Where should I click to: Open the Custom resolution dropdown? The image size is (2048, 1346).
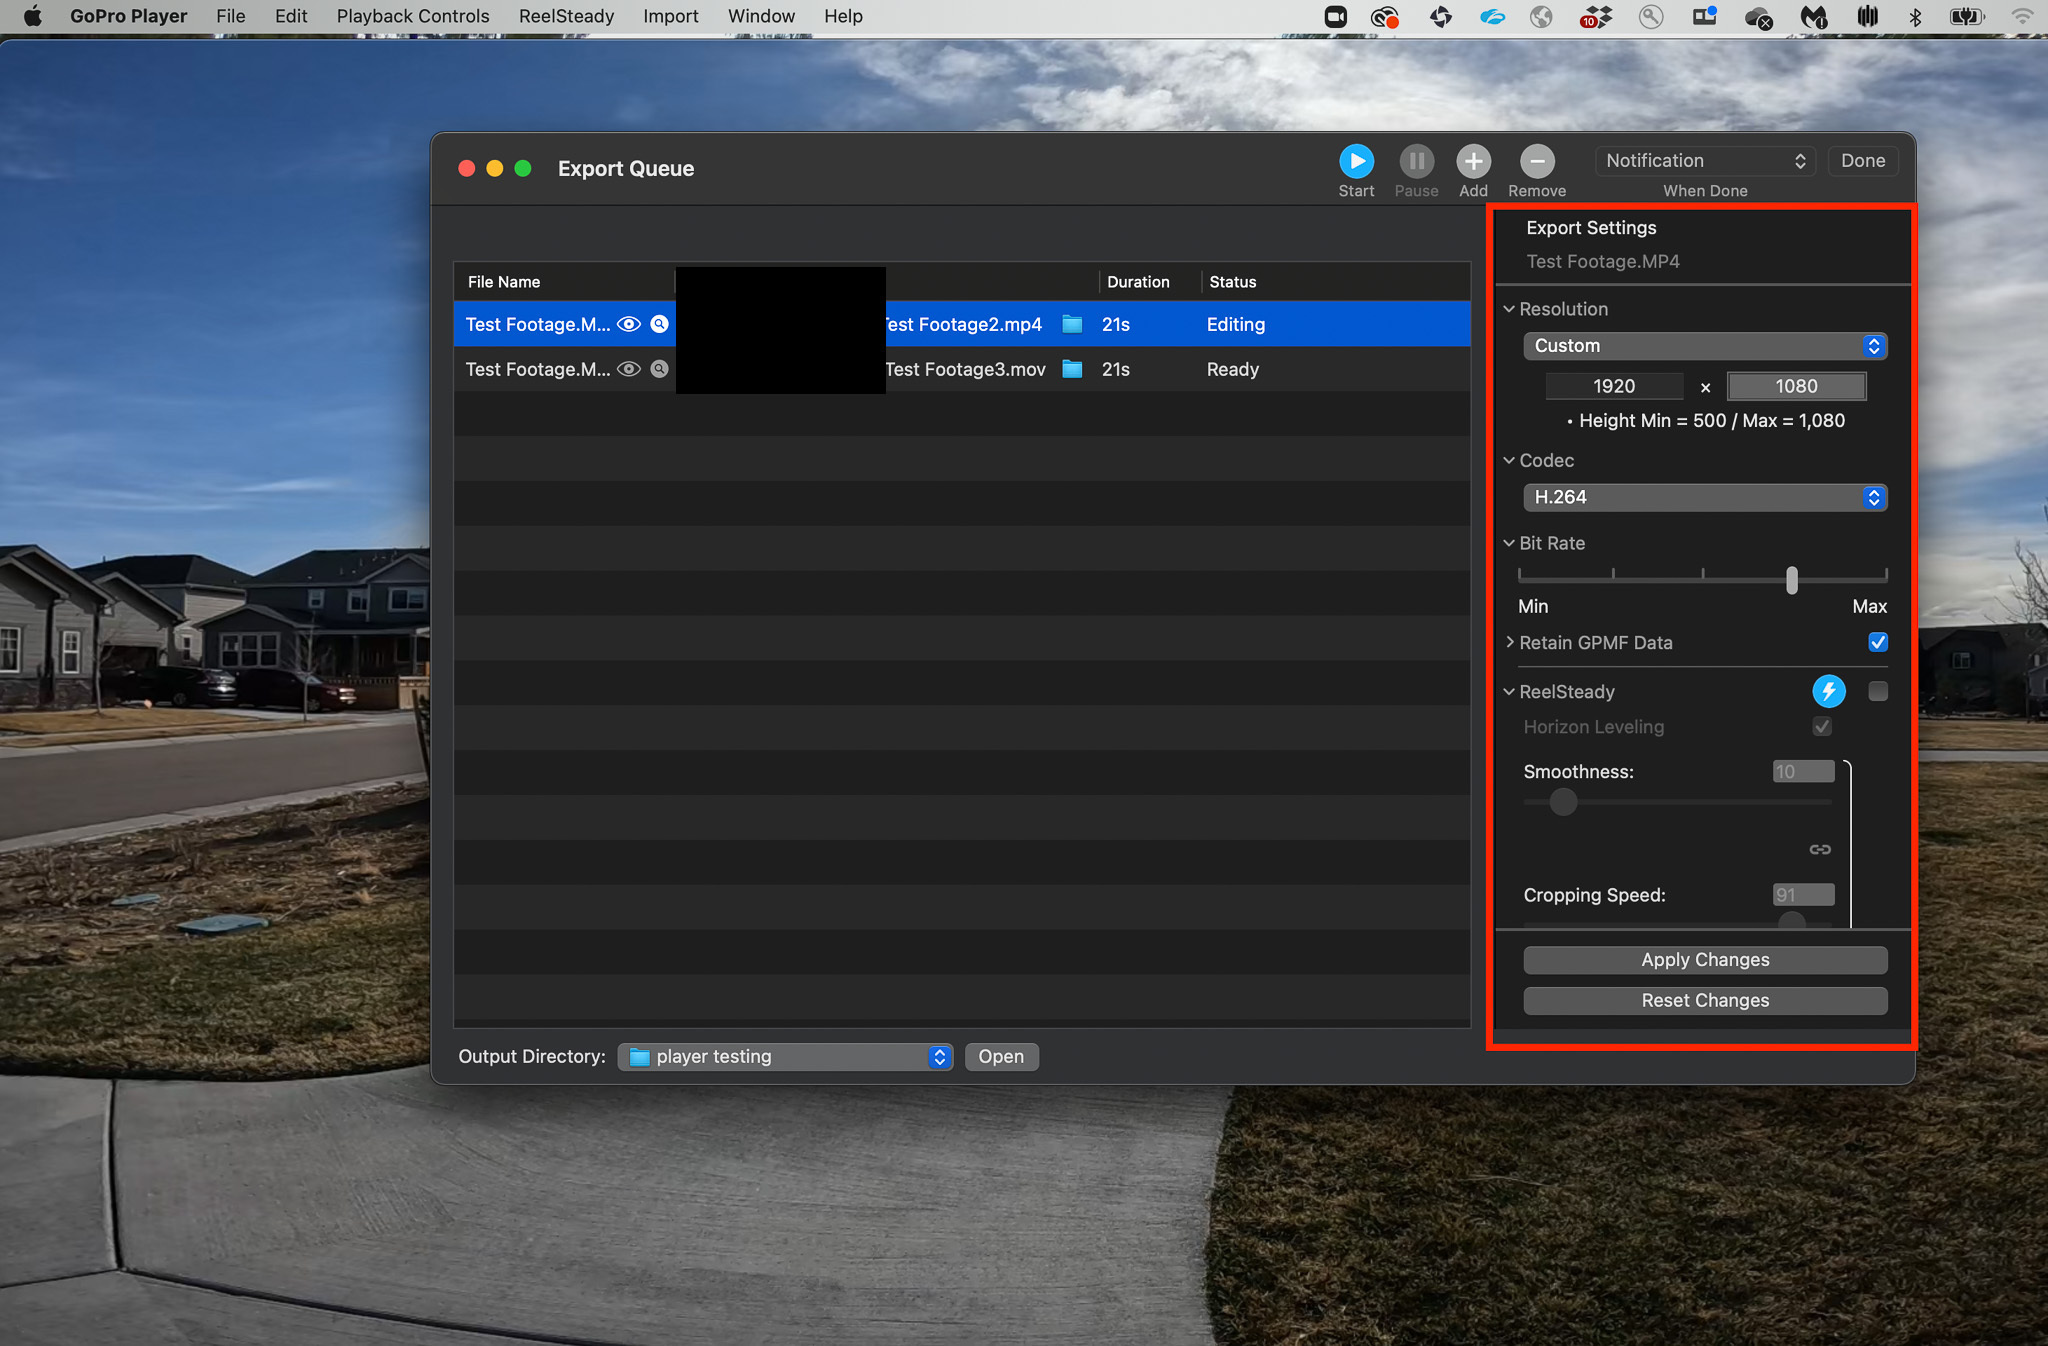(x=1705, y=346)
